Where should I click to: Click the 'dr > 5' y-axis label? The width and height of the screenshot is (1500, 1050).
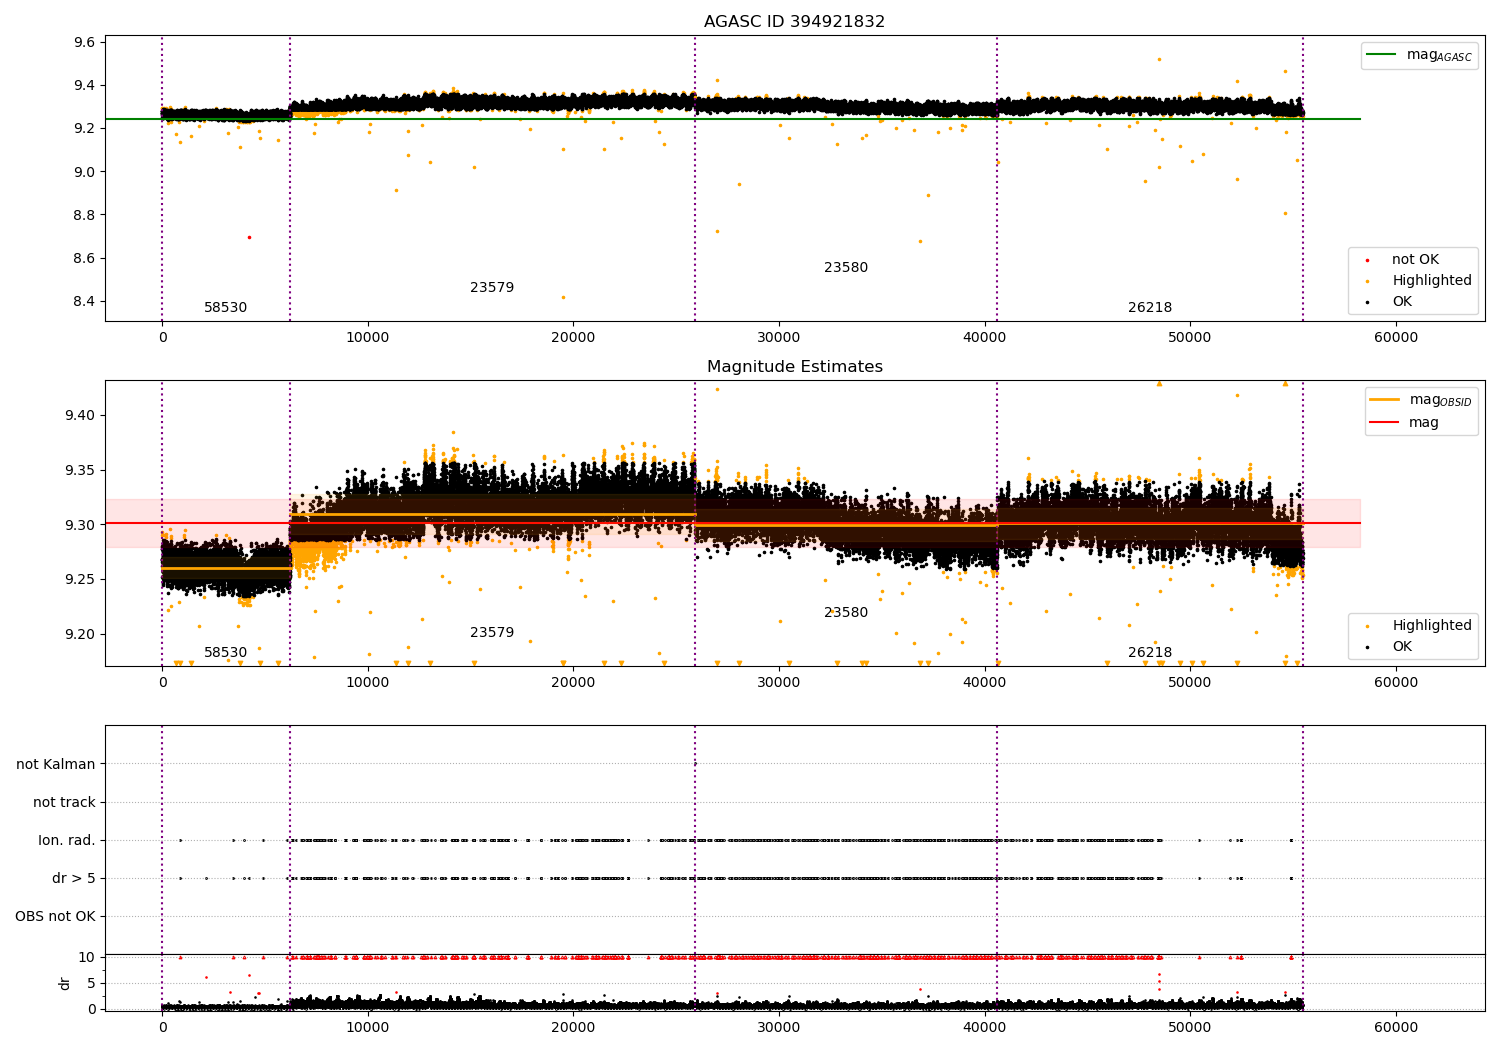[x=74, y=879]
